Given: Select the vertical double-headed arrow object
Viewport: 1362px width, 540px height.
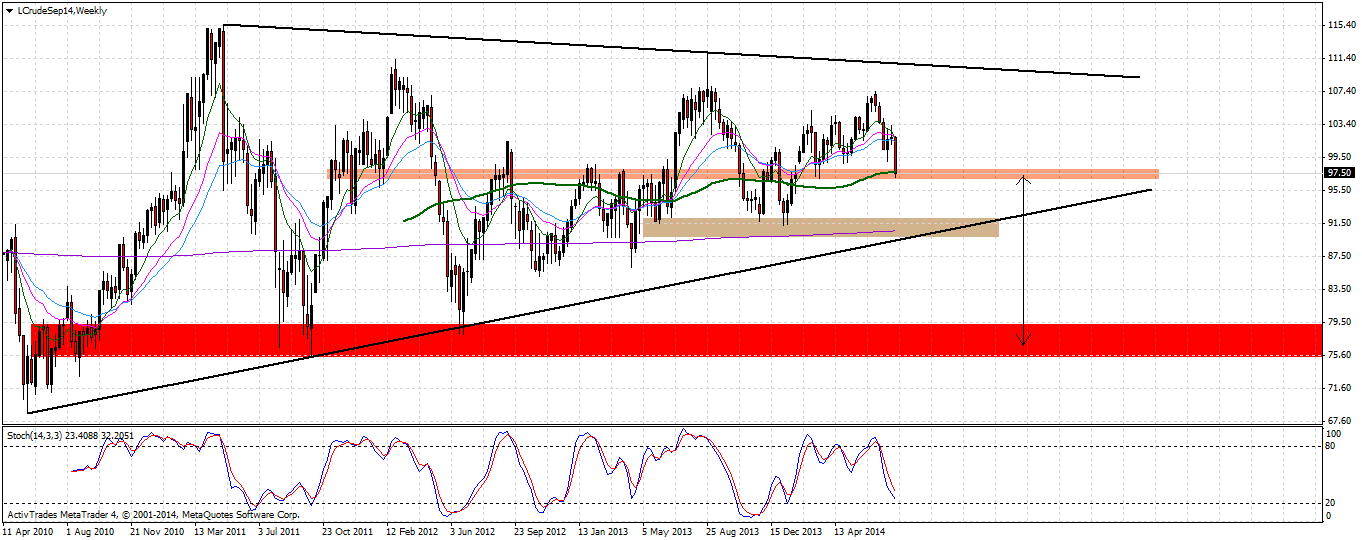Looking at the screenshot, I should 1022,260.
